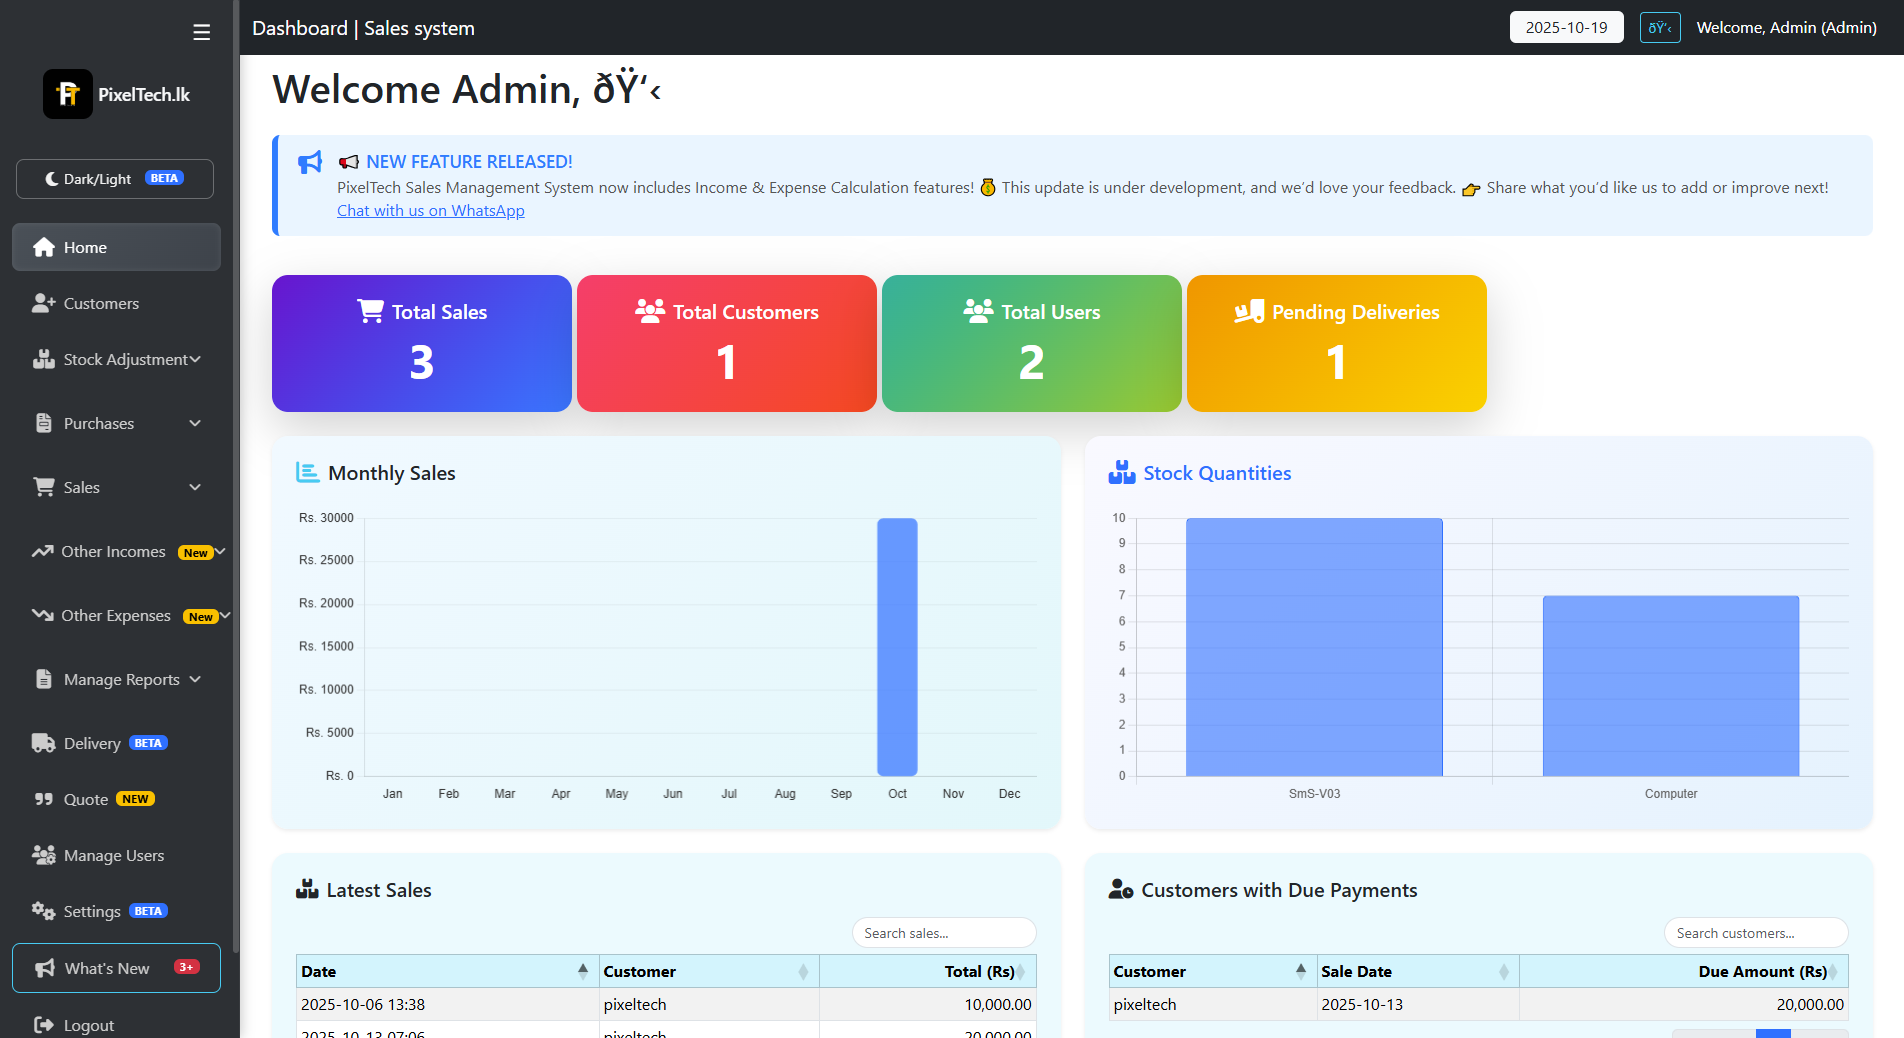The image size is (1904, 1038).
Task: Sort due payments by Customer column
Action: [1211, 971]
